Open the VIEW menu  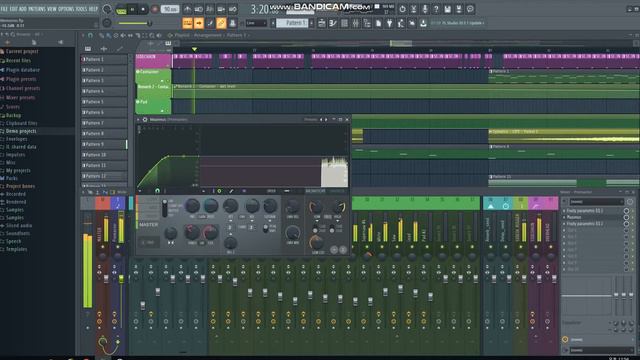pos(52,9)
